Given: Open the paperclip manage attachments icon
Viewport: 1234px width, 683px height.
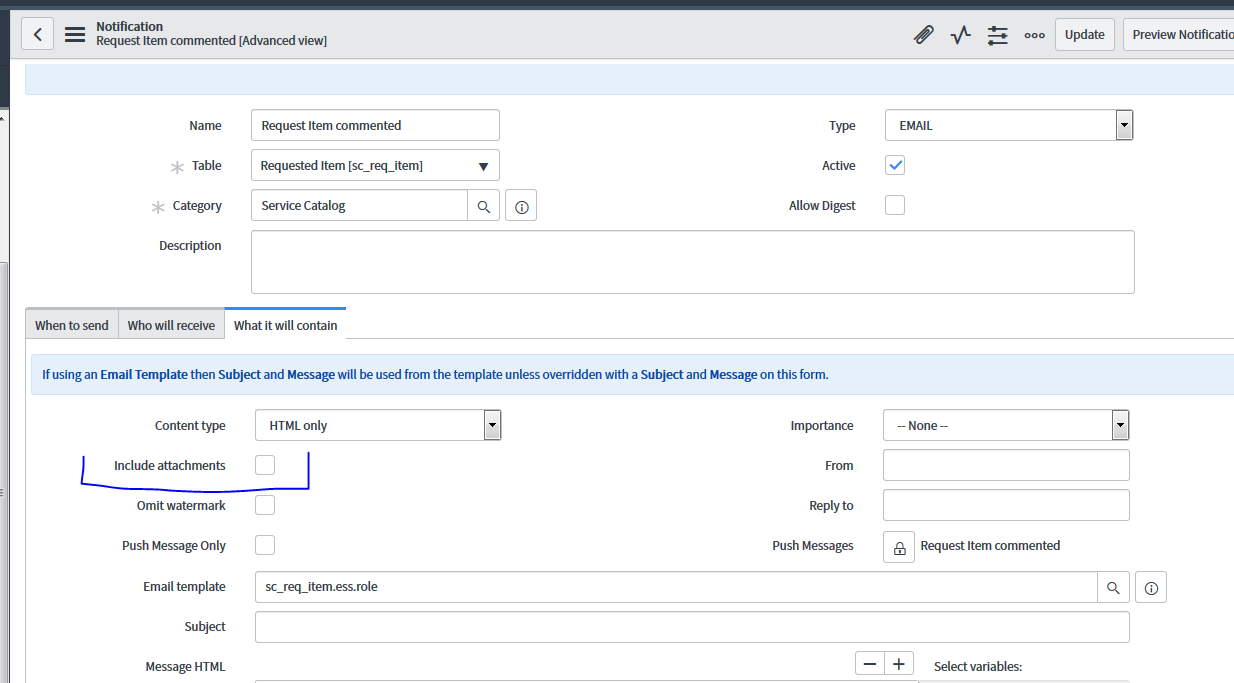Looking at the screenshot, I should pyautogui.click(x=924, y=35).
